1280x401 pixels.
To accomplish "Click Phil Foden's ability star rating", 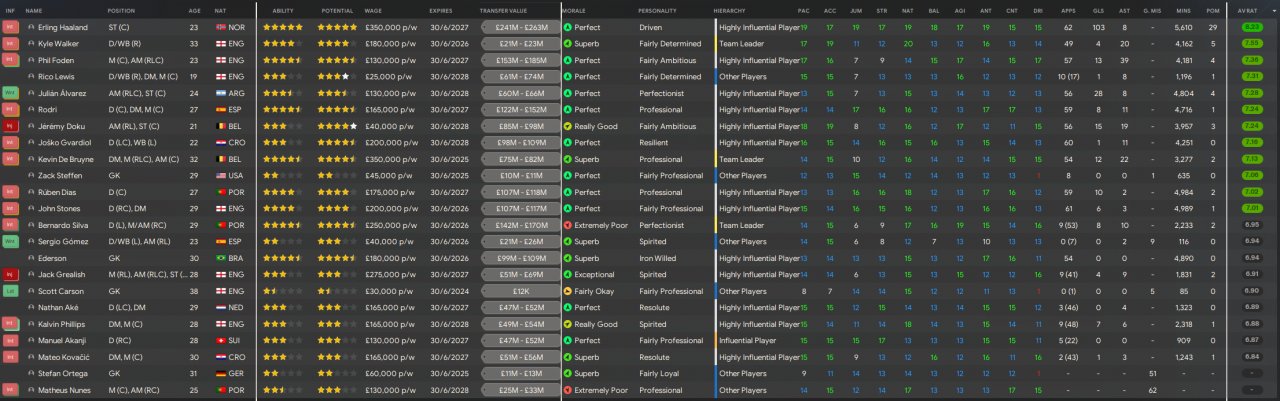I will 283,60.
